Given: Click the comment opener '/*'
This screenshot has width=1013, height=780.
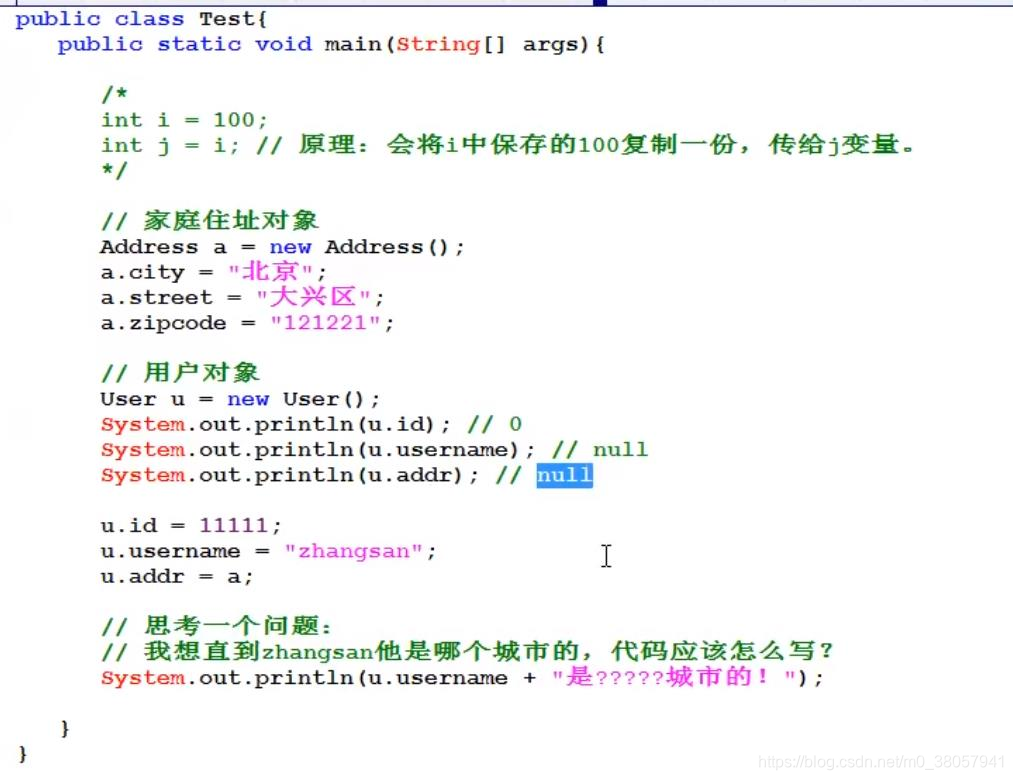Looking at the screenshot, I should 114,94.
